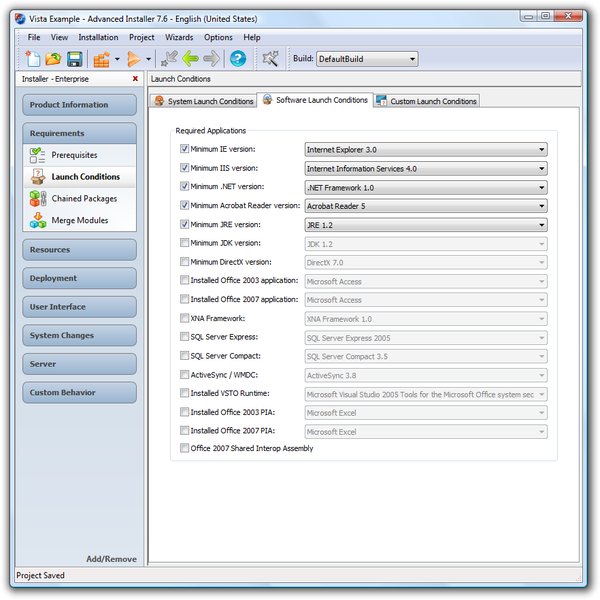Click the Chained Packages icon
This screenshot has width=600, height=600.
[38, 199]
